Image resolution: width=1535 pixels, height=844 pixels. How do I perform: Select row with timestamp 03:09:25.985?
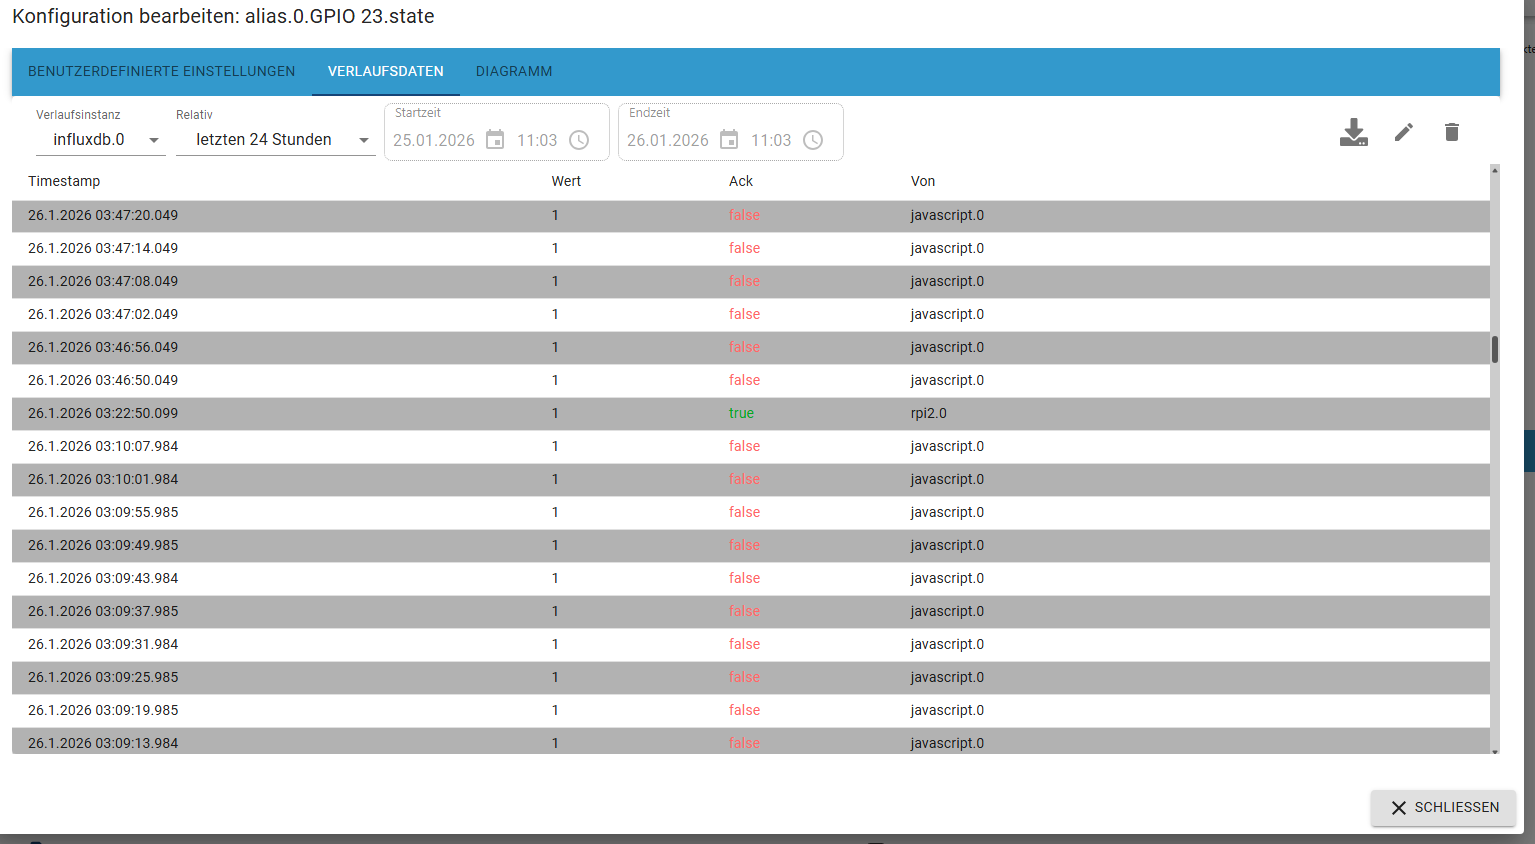(x=751, y=677)
